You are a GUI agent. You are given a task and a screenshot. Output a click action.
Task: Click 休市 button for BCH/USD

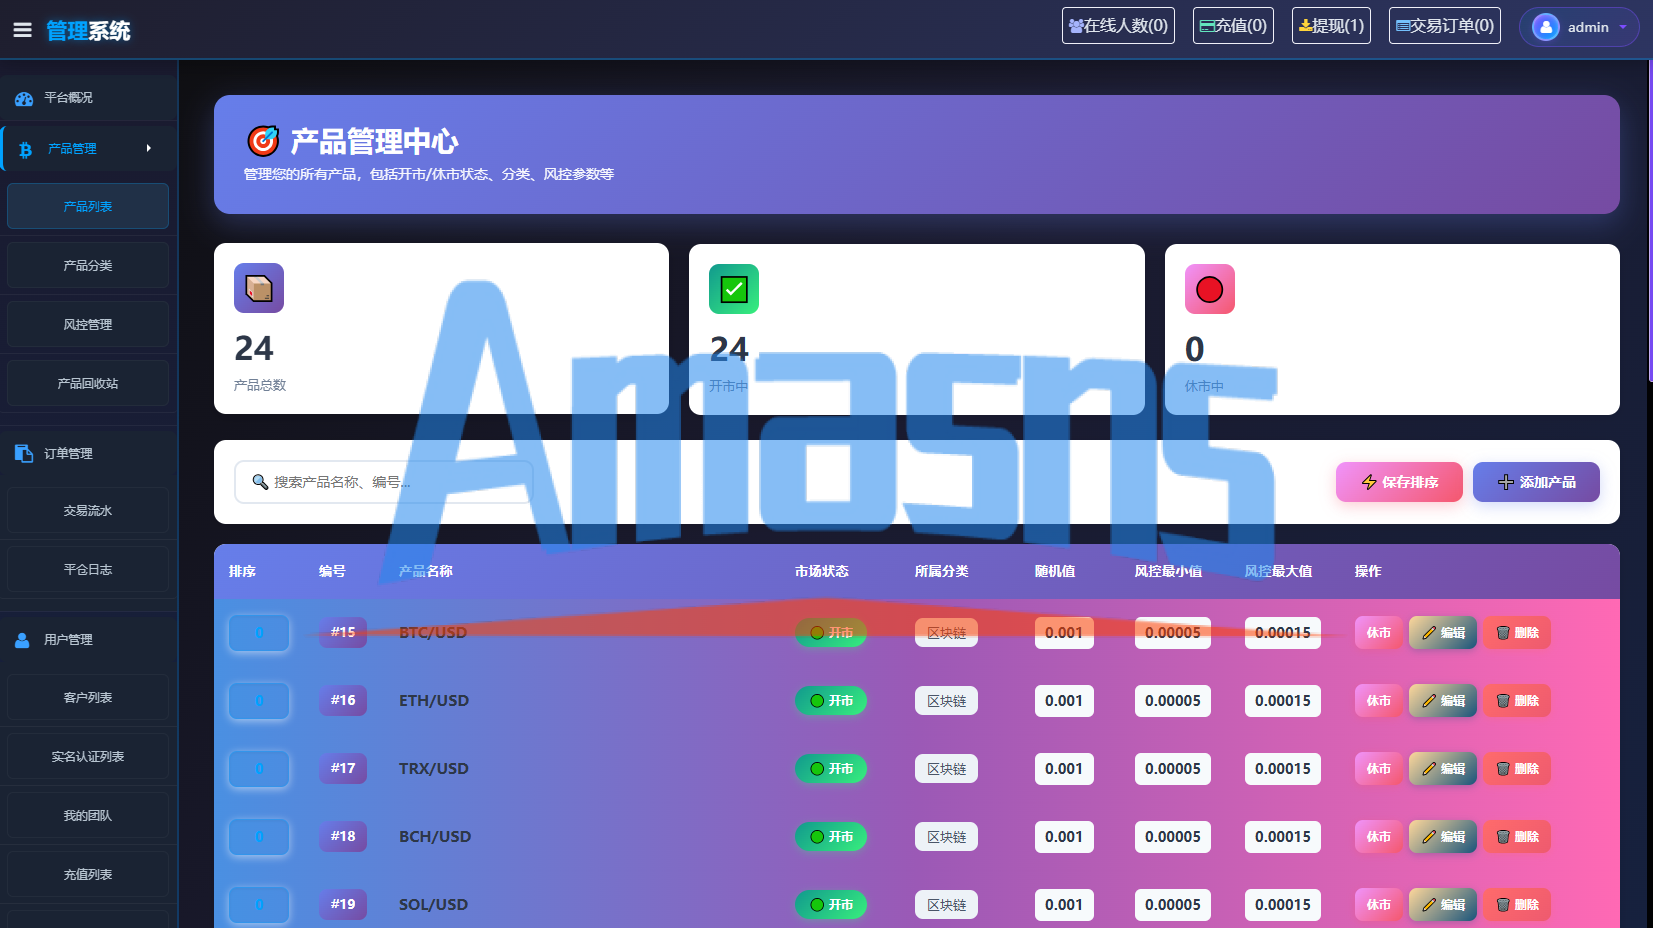click(x=1379, y=837)
